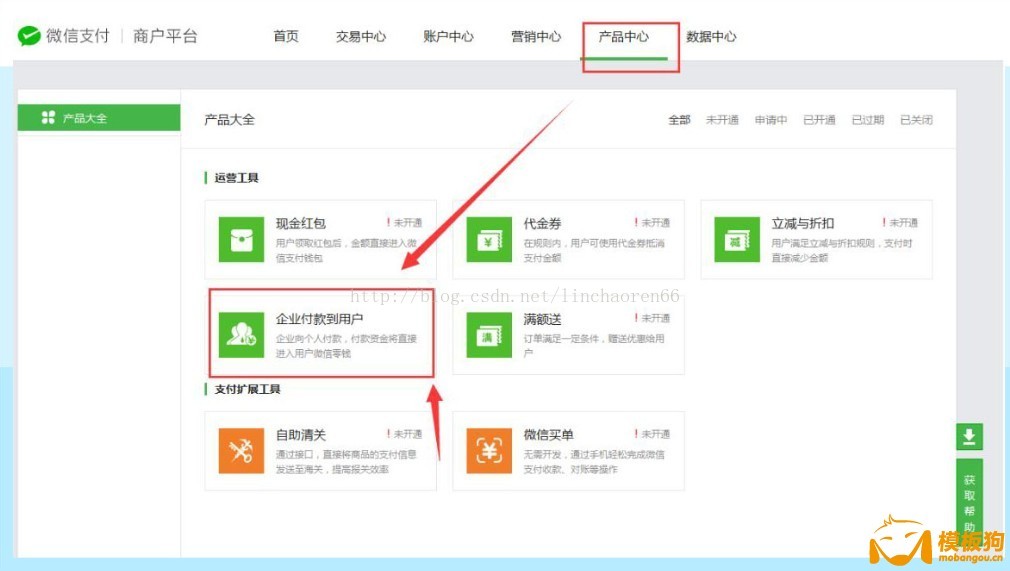Image resolution: width=1010 pixels, height=571 pixels.
Task: Go to 账户中心 tab
Action: point(448,36)
